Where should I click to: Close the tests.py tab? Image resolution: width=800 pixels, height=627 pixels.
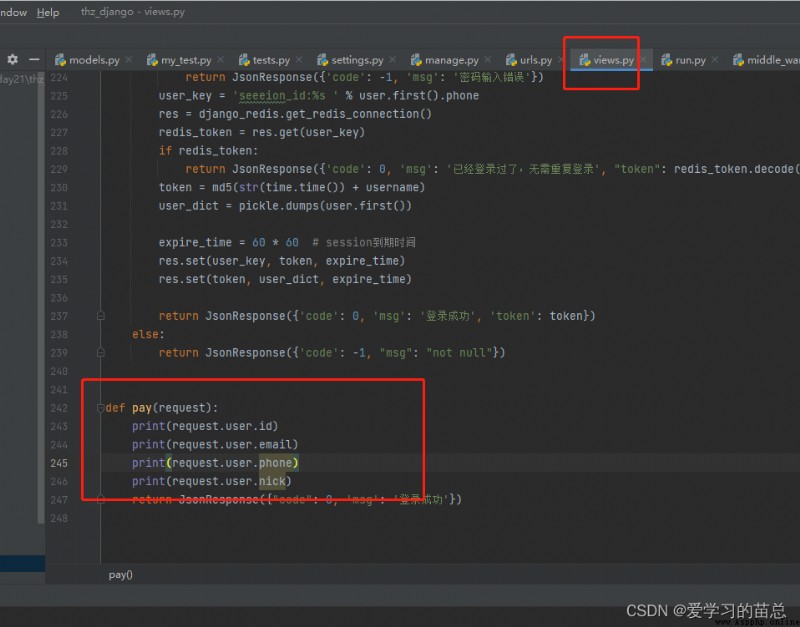[299, 60]
